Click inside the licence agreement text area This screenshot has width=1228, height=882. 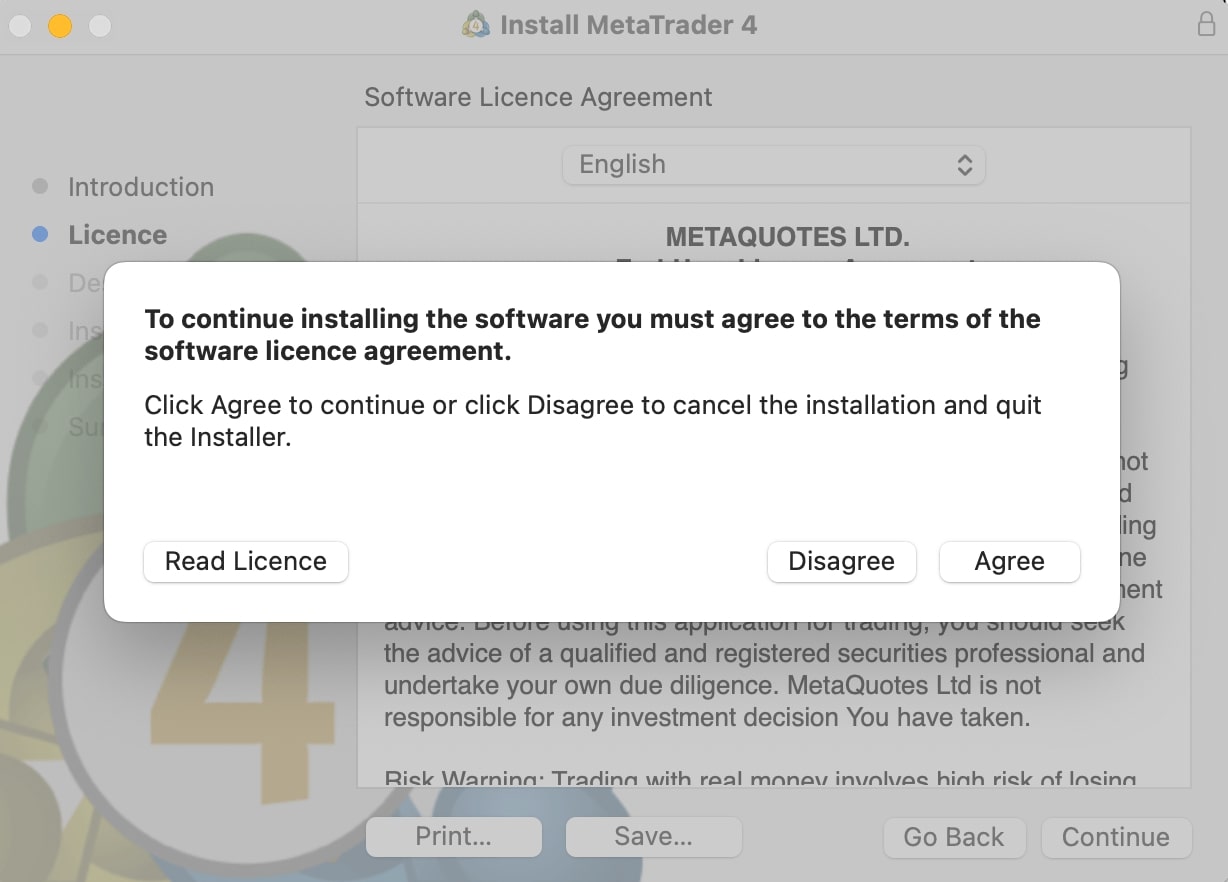tap(770, 690)
